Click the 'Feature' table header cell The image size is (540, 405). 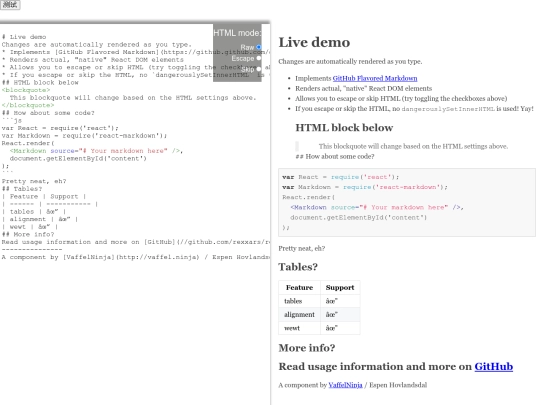[x=299, y=288]
